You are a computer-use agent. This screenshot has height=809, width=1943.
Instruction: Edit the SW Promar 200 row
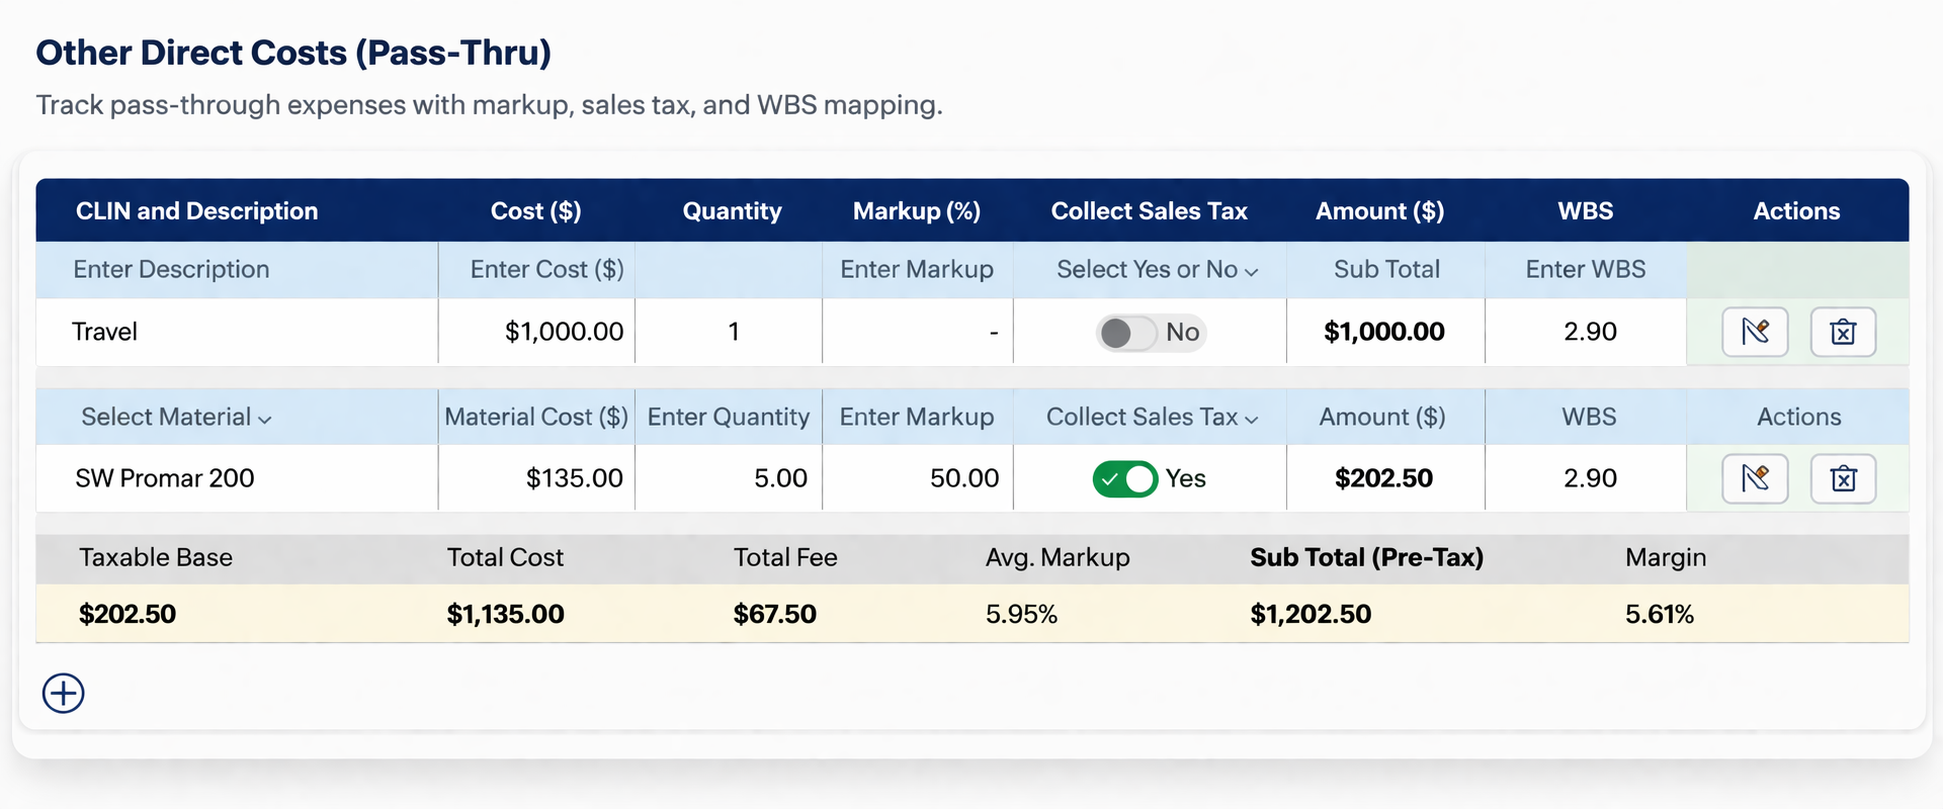coord(1755,479)
